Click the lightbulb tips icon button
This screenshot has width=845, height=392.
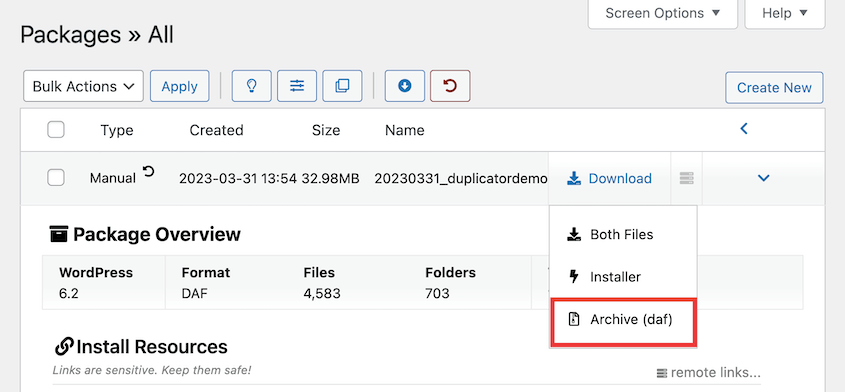coord(251,86)
